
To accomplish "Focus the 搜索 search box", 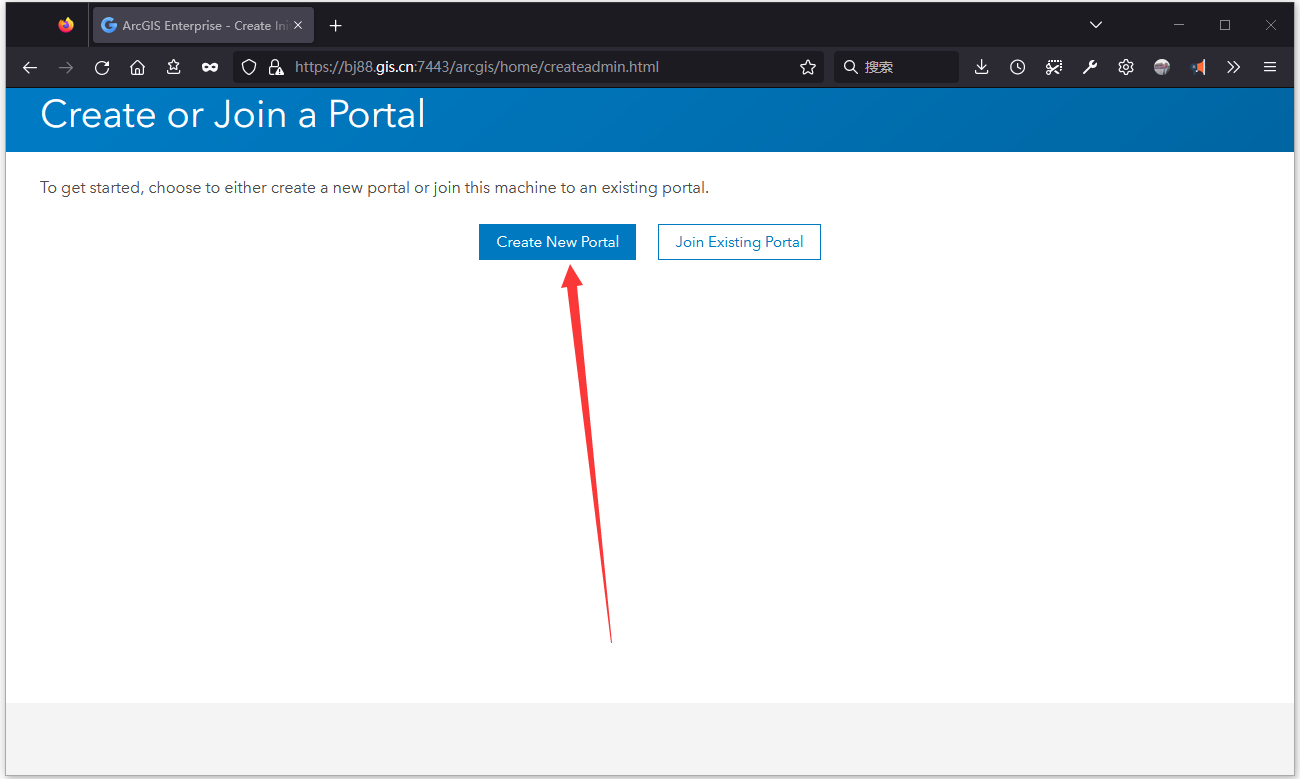I will pyautogui.click(x=896, y=67).
